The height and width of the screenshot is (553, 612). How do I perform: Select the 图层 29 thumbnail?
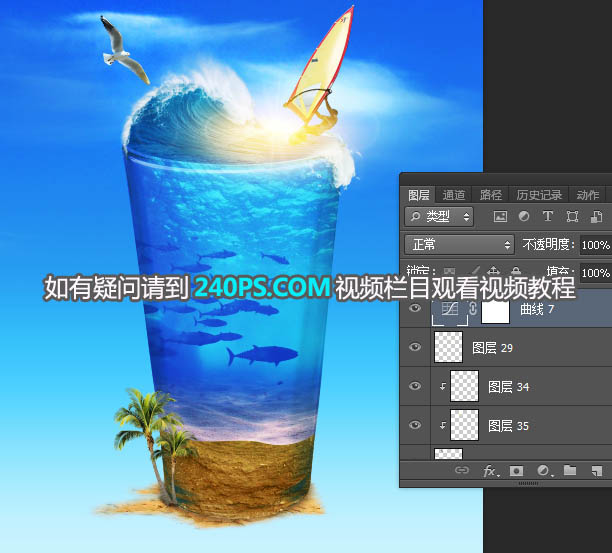tap(448, 347)
